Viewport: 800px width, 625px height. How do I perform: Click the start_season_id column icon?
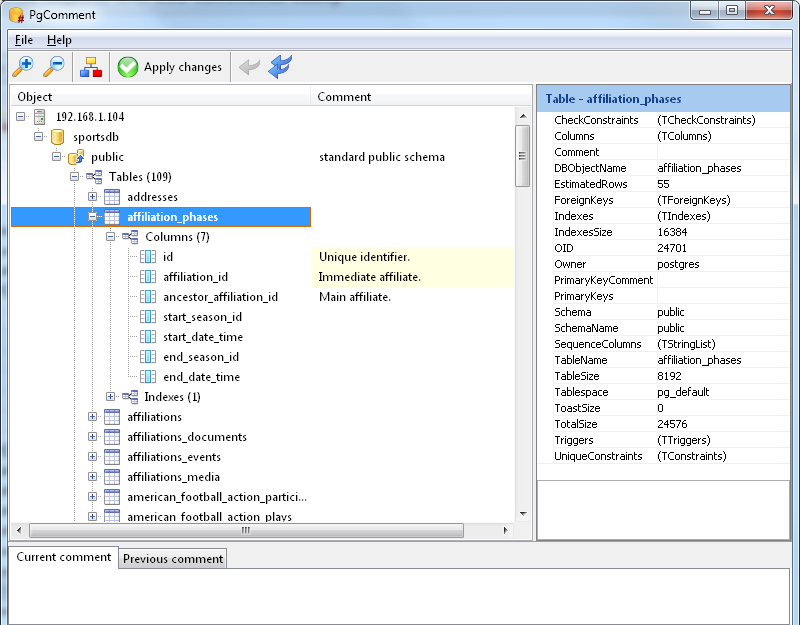(148, 317)
